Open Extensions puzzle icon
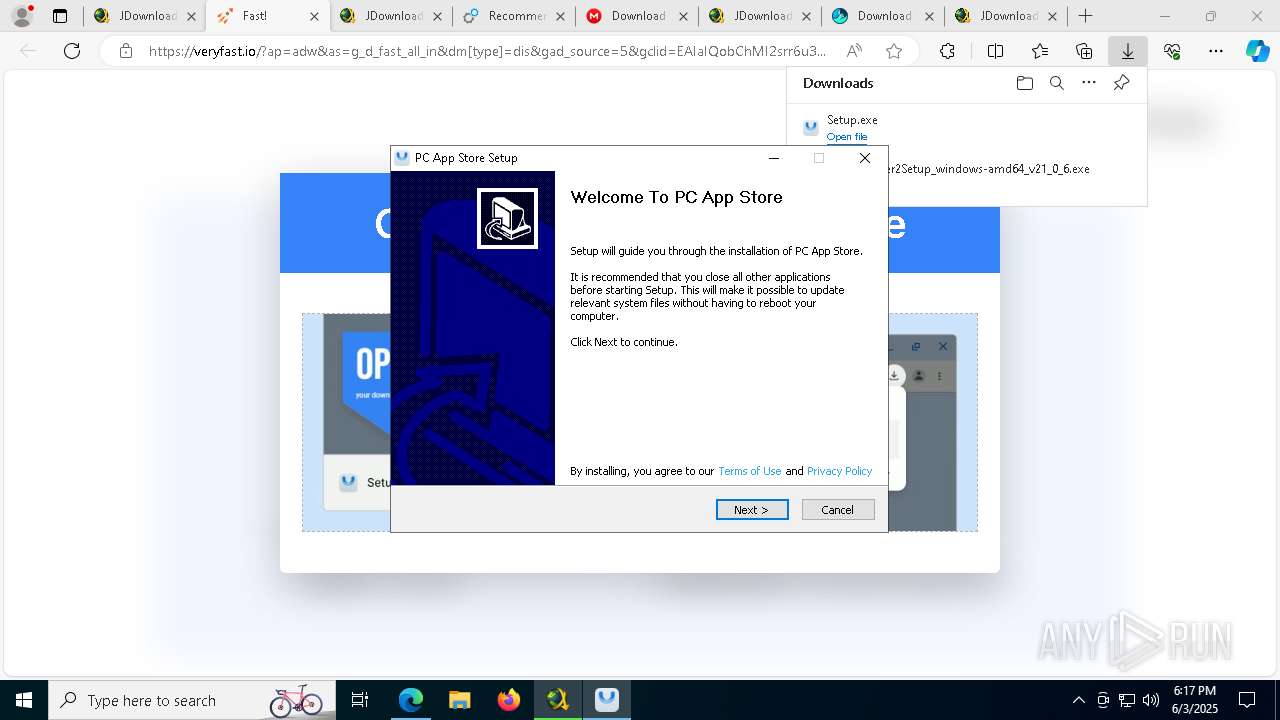The height and width of the screenshot is (720, 1280). tap(947, 51)
